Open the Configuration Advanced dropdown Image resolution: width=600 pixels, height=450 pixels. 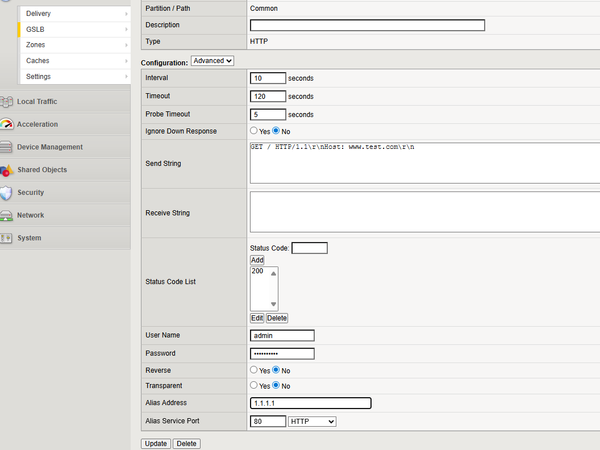[212, 60]
